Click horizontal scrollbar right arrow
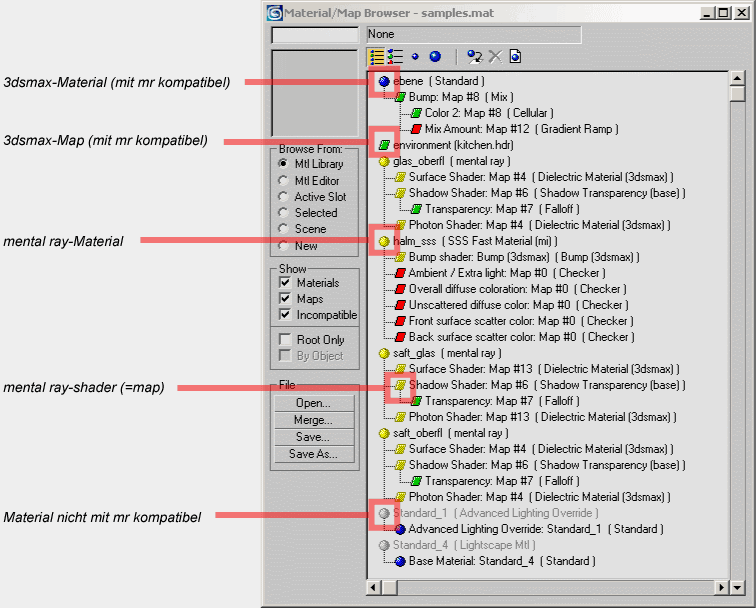The width and height of the screenshot is (756, 608). point(722,587)
